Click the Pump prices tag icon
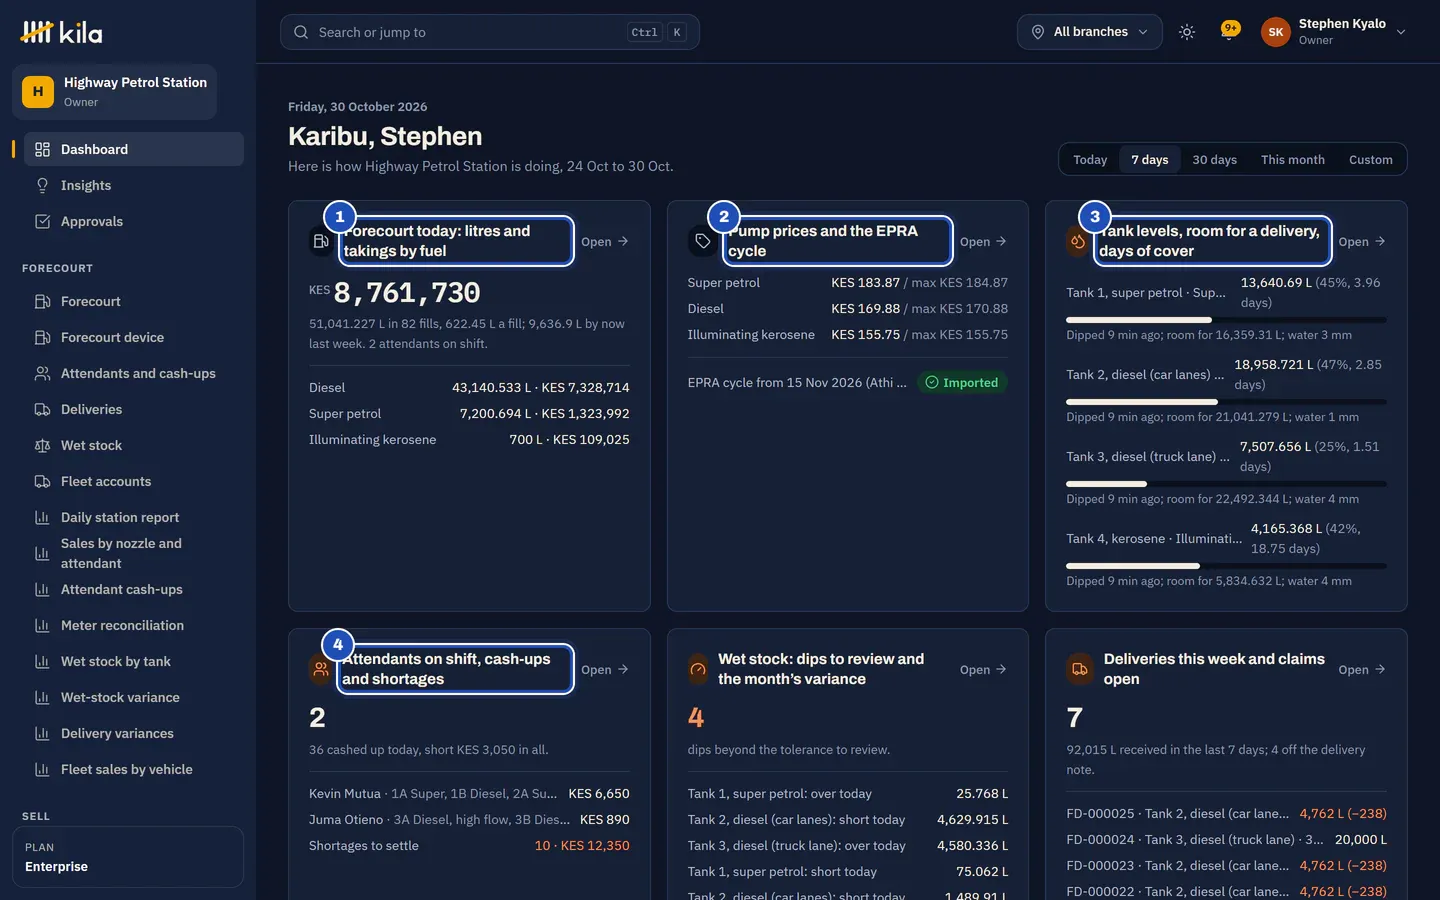Viewport: 1440px width, 900px height. 703,241
